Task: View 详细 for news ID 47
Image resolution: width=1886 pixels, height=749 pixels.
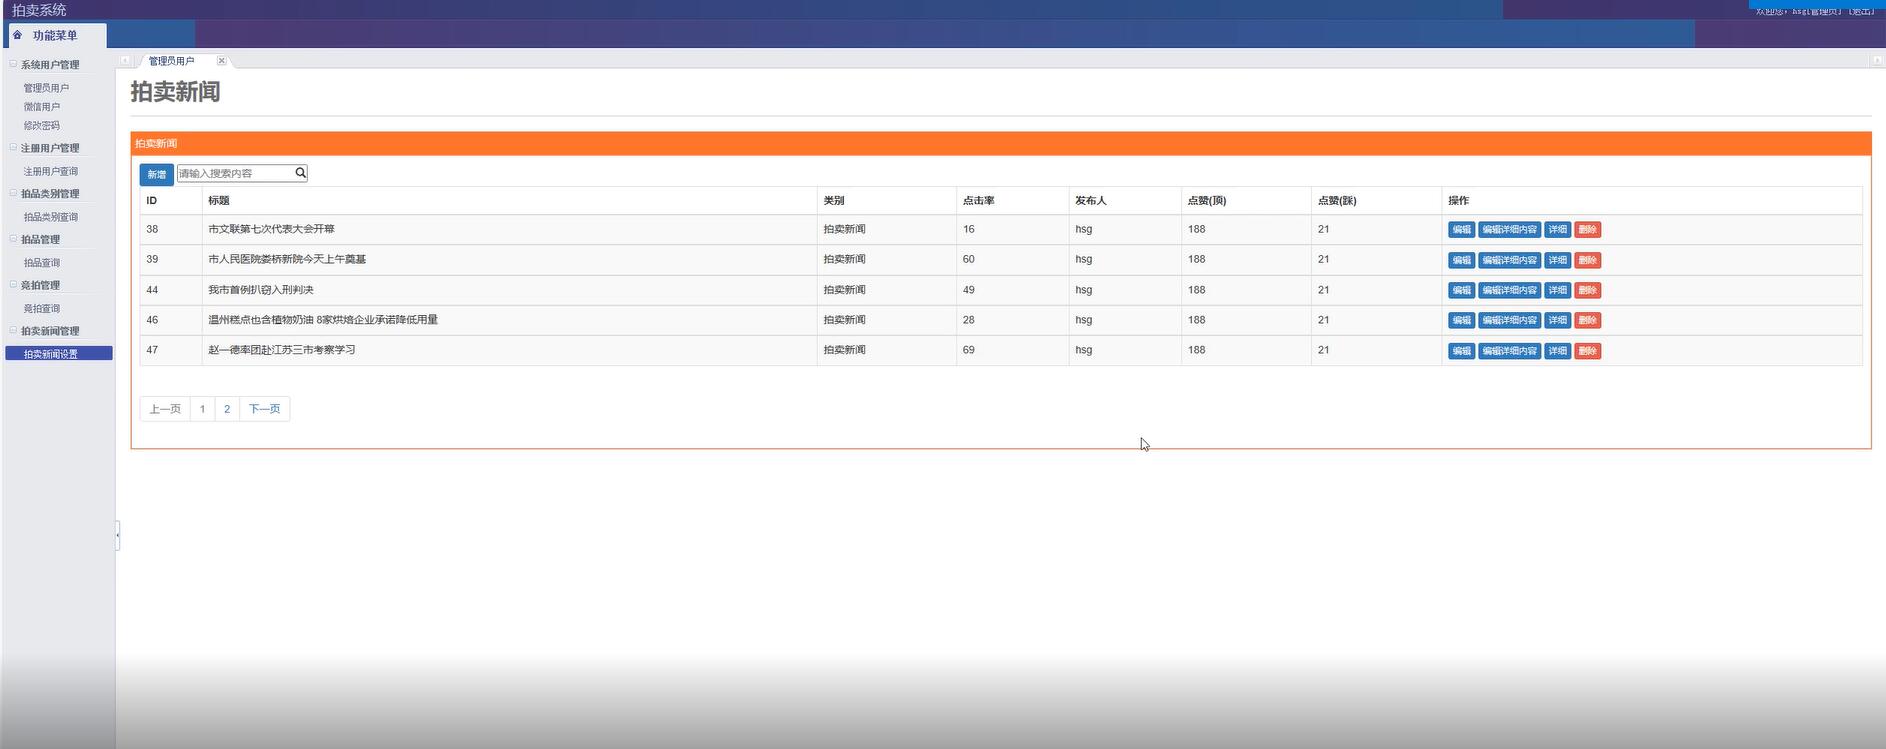Action: (1557, 351)
